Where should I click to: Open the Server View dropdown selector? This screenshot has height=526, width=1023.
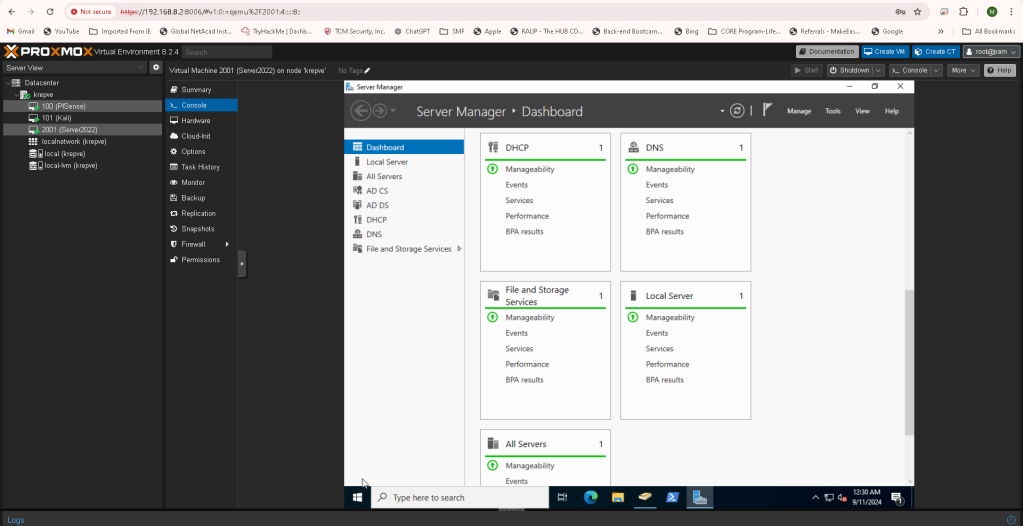click(73, 68)
